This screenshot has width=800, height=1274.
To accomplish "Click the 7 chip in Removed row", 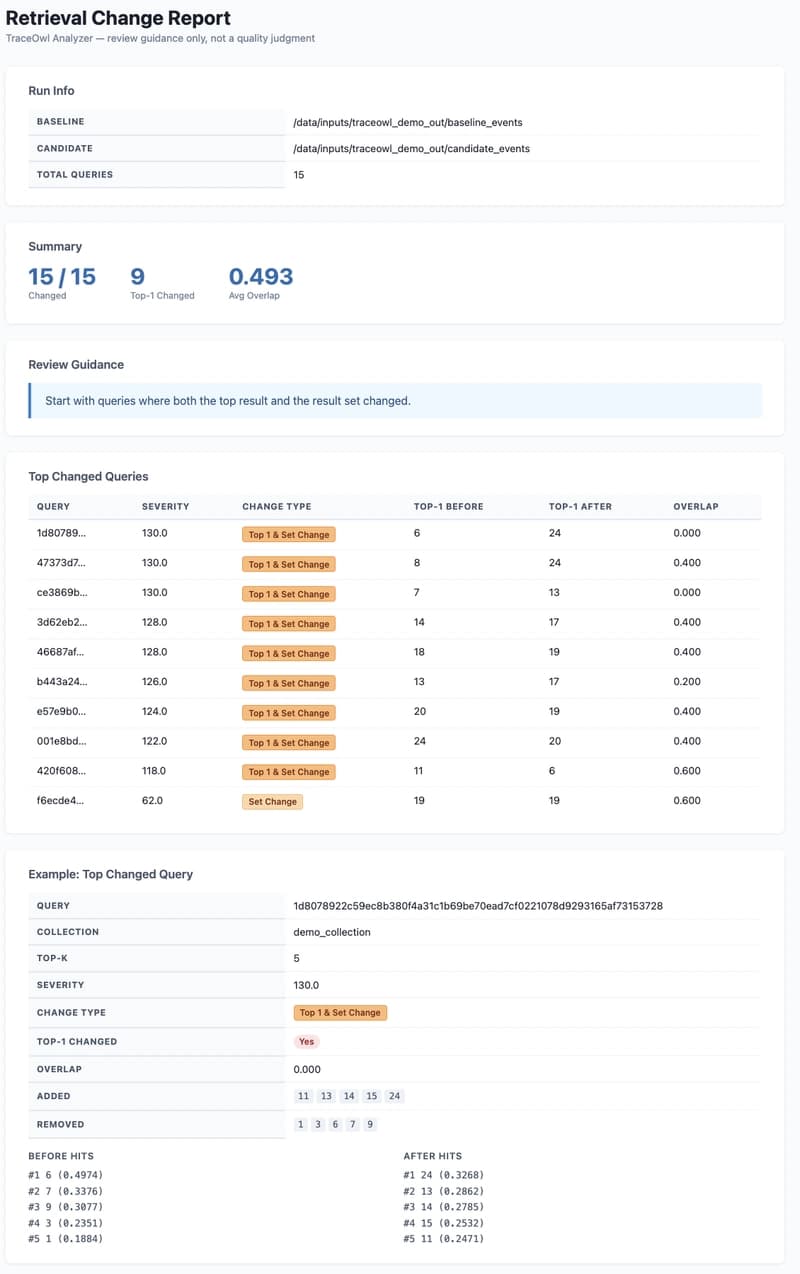I will click(x=352, y=1125).
